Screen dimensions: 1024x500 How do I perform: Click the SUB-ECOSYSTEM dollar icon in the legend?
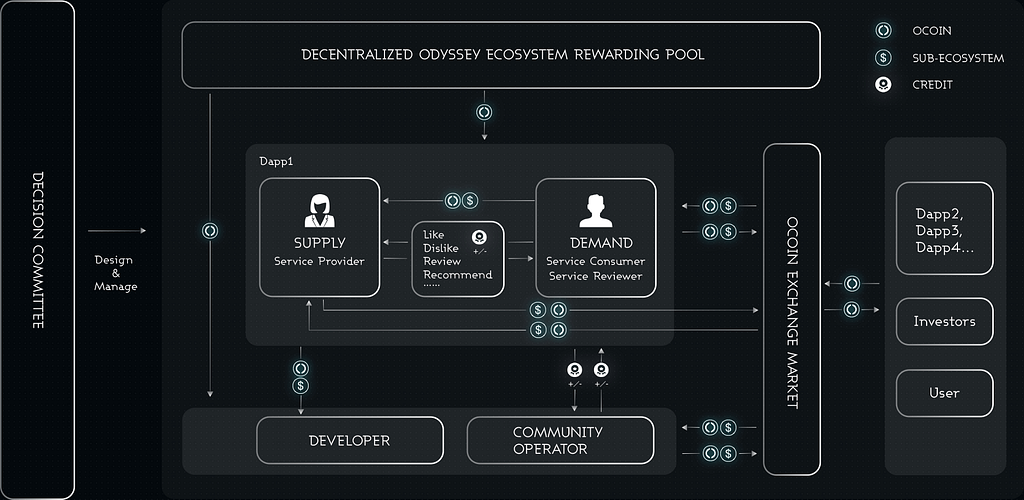click(883, 58)
